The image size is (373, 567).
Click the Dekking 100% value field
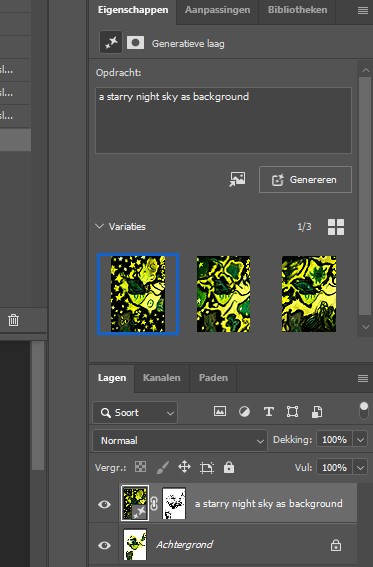point(335,440)
